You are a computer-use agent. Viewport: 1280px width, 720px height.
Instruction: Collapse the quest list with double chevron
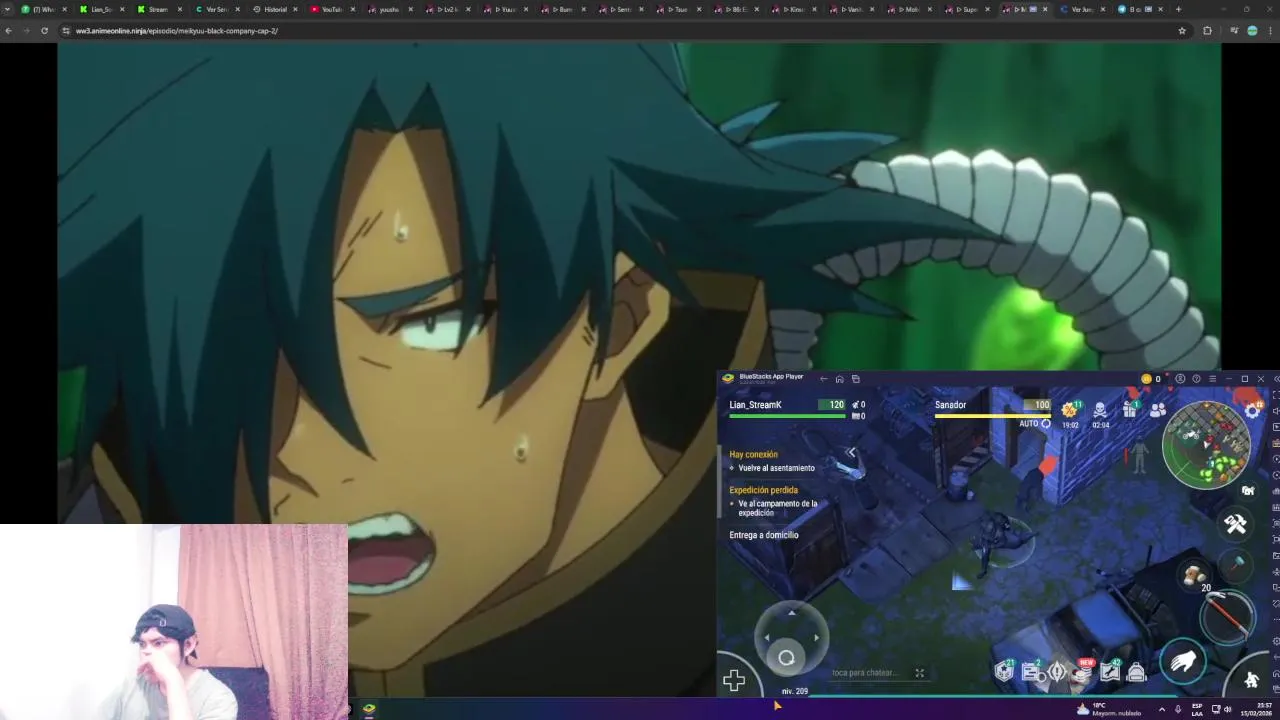click(x=851, y=453)
